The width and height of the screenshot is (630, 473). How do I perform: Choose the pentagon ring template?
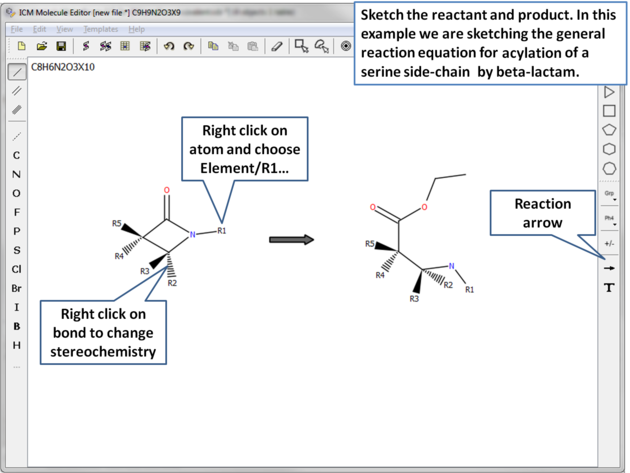(609, 130)
